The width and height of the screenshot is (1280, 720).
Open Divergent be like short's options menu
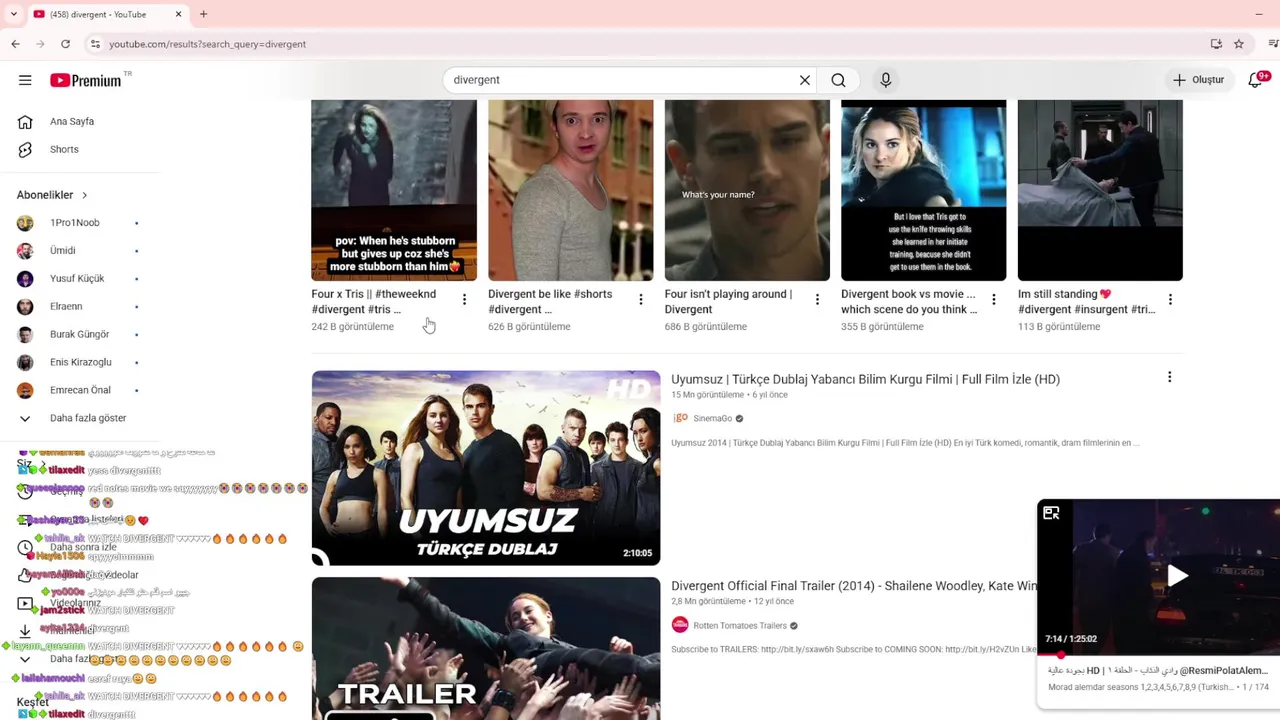641,300
